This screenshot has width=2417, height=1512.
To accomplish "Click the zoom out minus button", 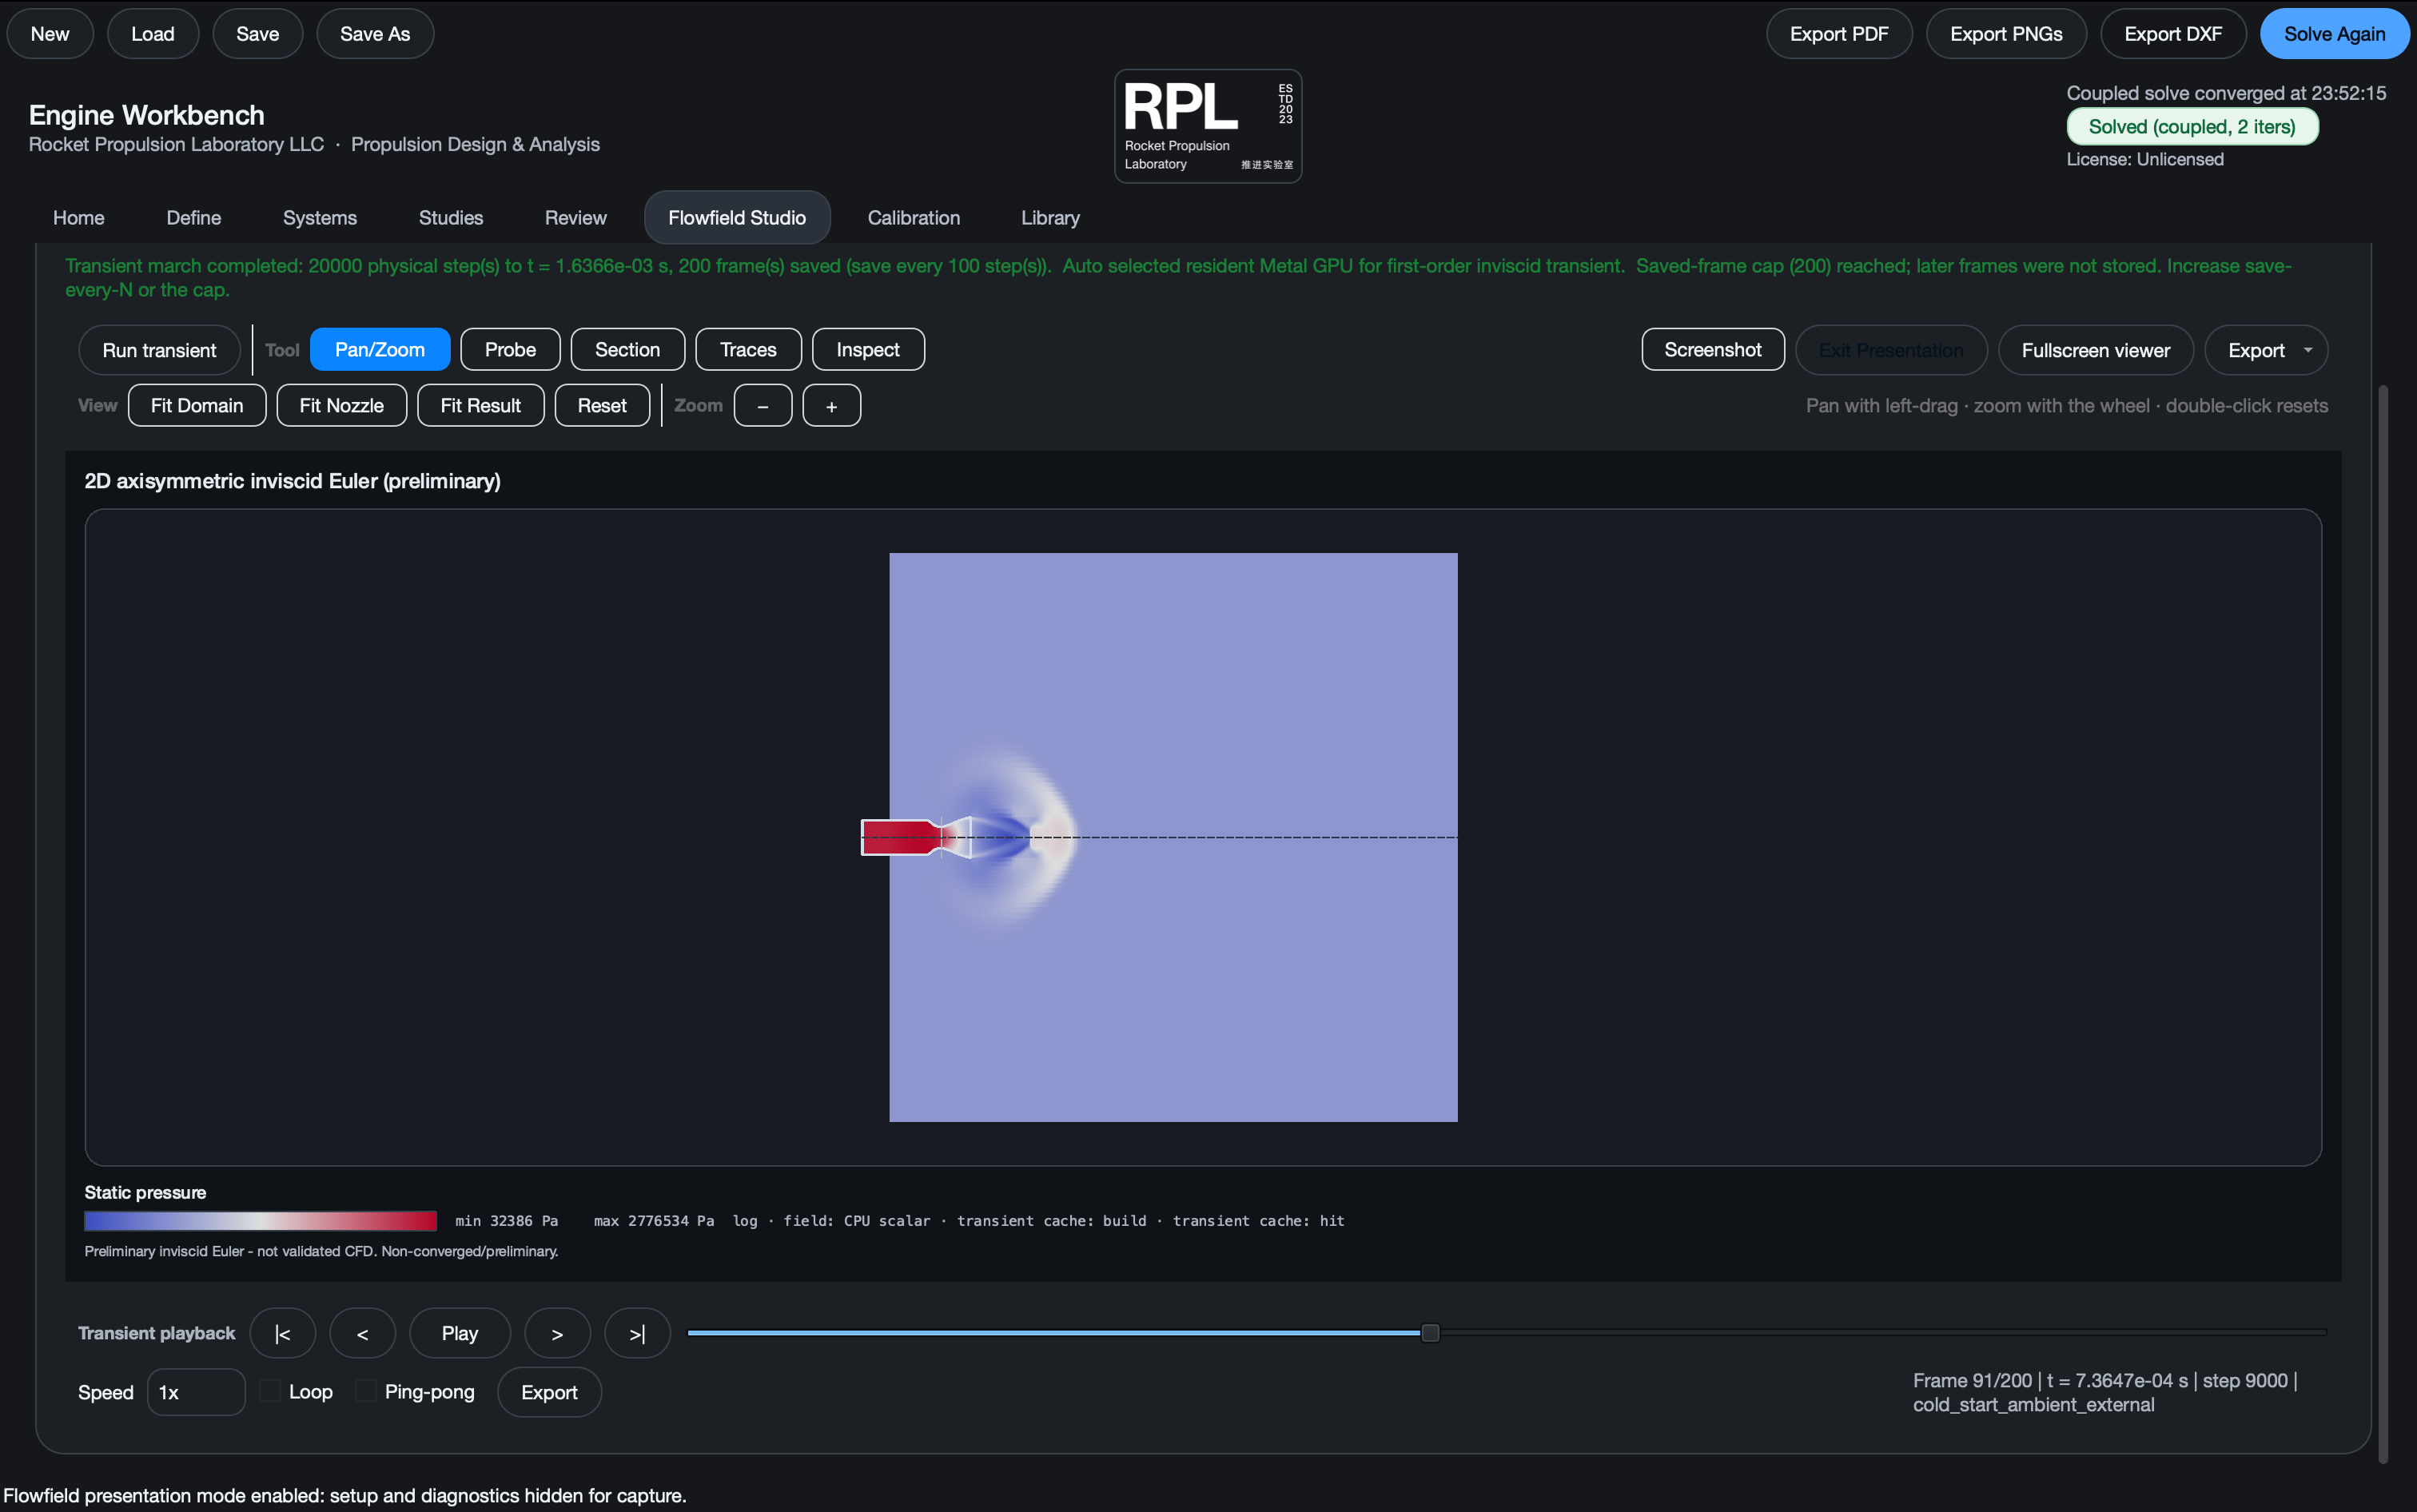I will [763, 405].
